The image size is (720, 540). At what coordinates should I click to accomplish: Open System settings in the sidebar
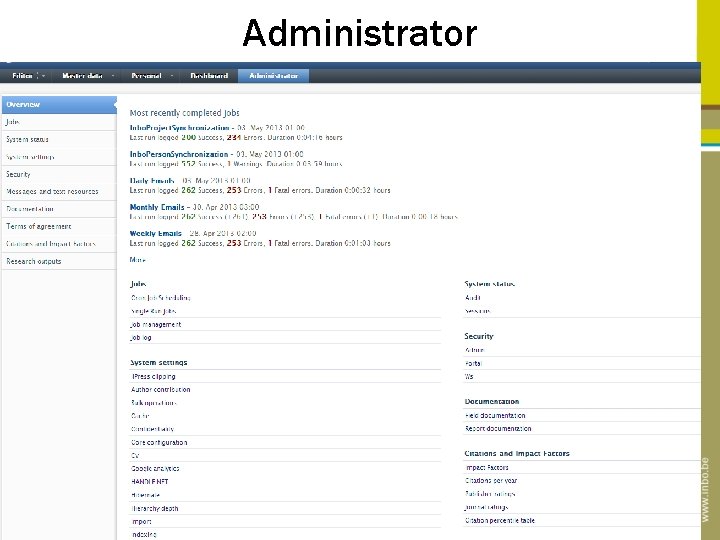pyautogui.click(x=59, y=157)
